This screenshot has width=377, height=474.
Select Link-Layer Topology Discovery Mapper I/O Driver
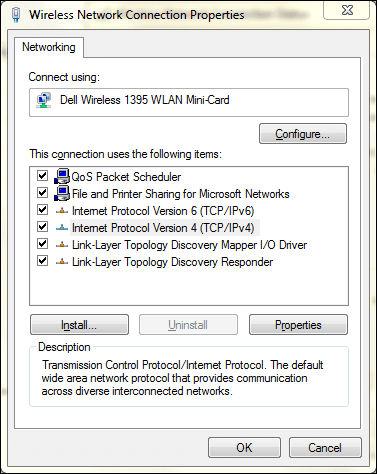(x=189, y=245)
